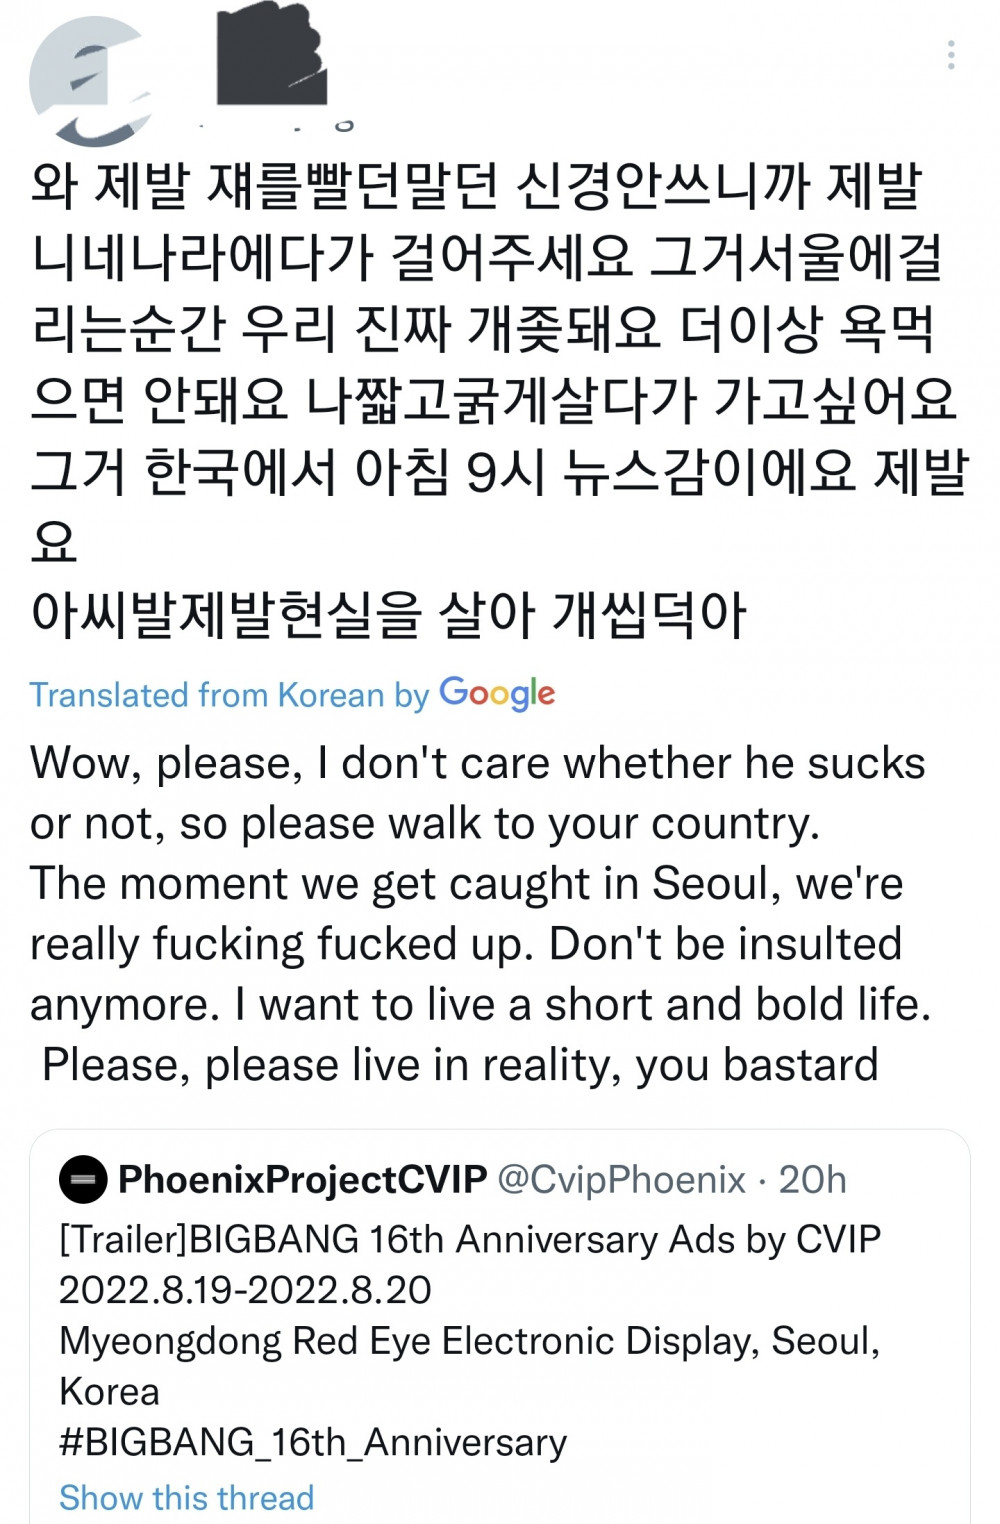
Task: Click the 20h timestamp on the quoted tweet
Action: coord(812,1180)
